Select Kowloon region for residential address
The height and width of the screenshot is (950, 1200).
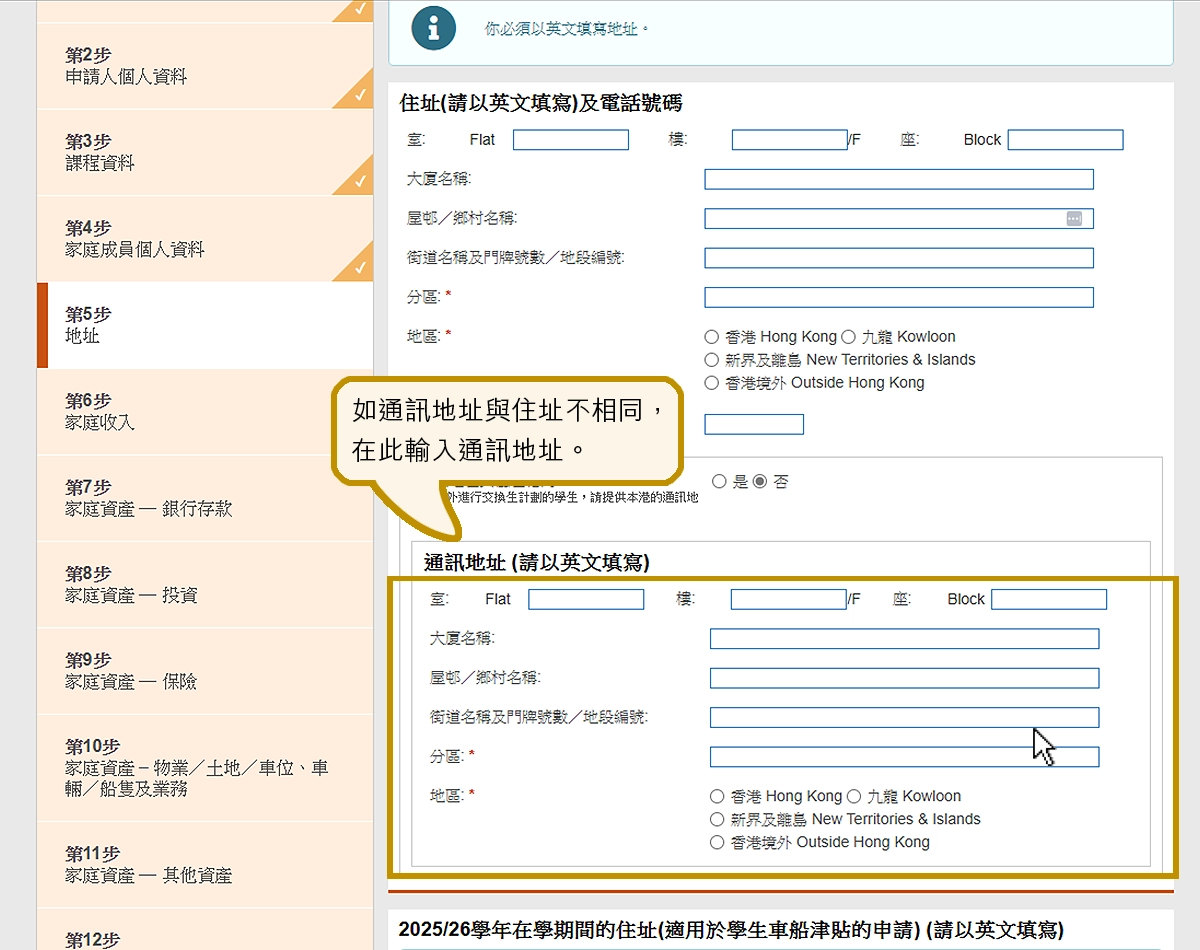[x=849, y=337]
